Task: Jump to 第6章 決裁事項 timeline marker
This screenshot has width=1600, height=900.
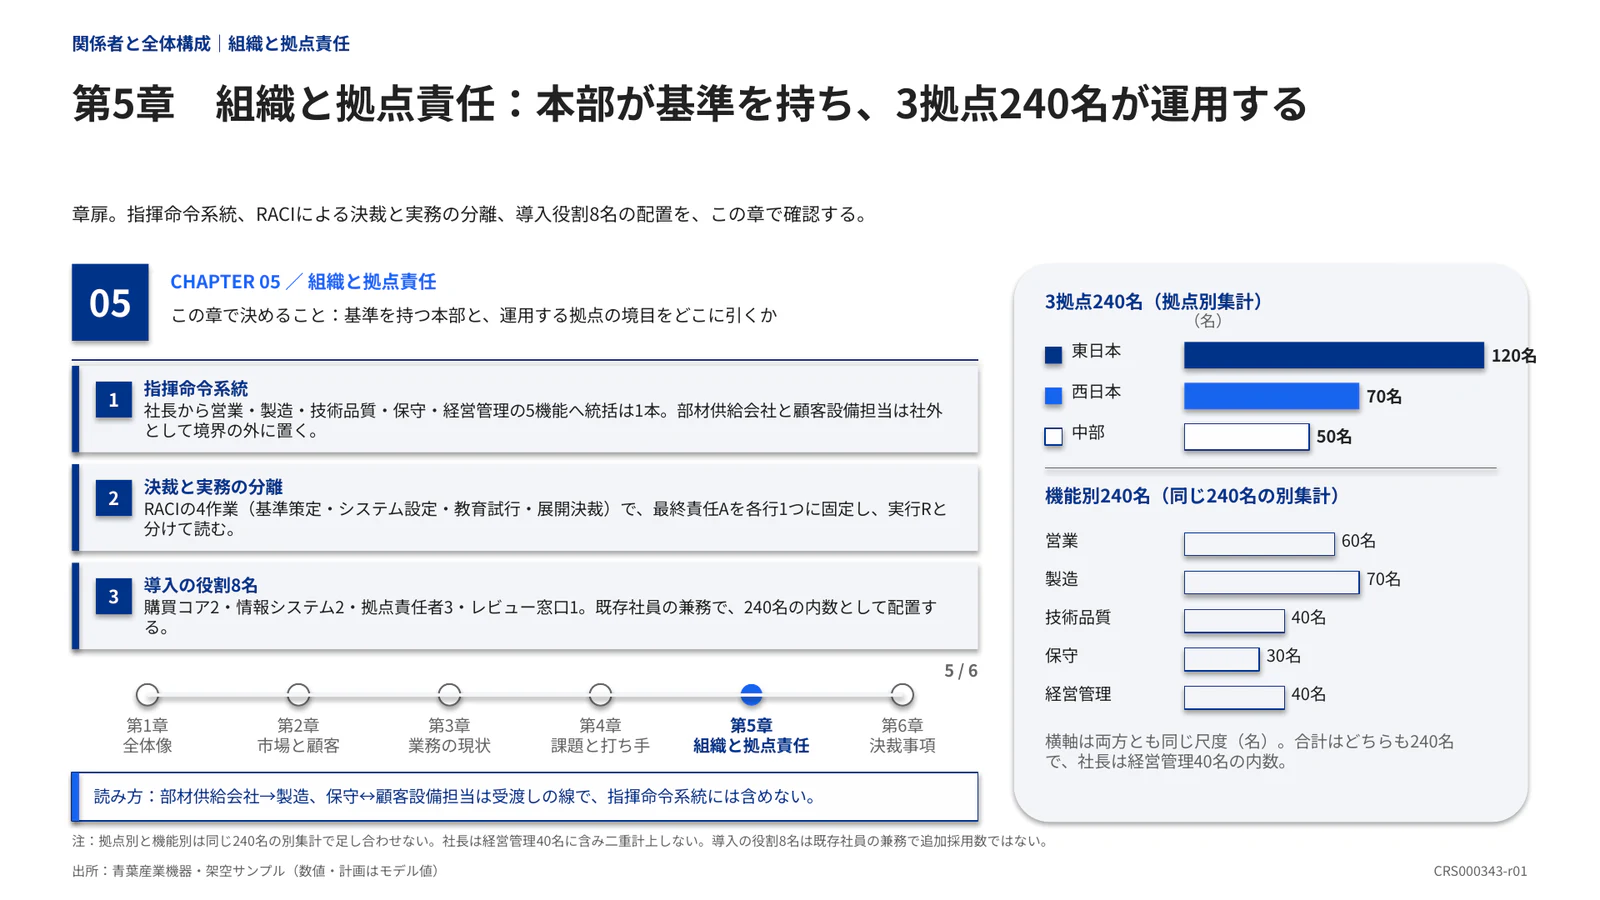Action: [902, 694]
